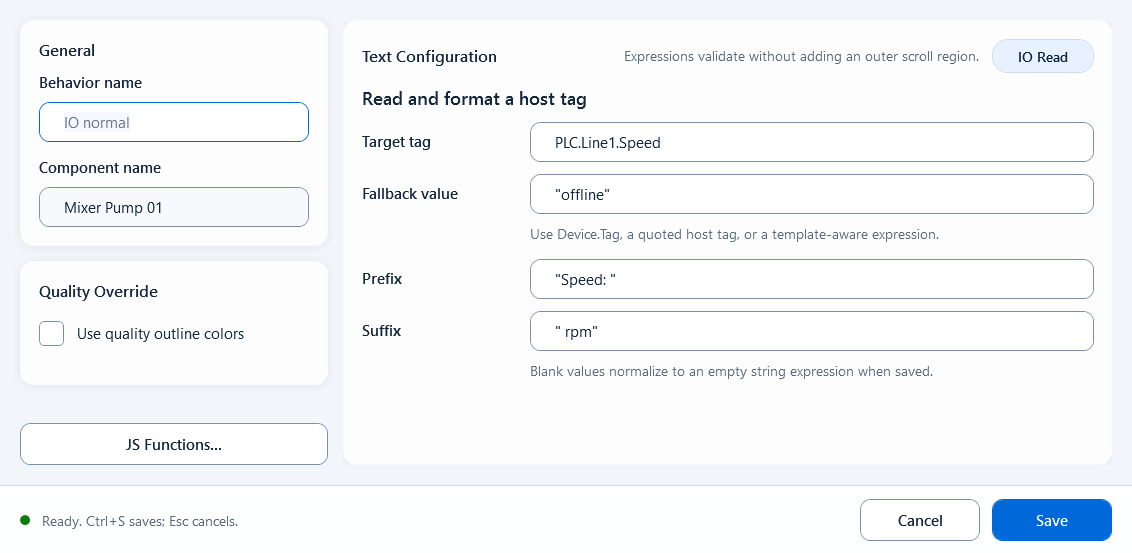
Task: Click the 'Target tag' label
Action: click(396, 142)
